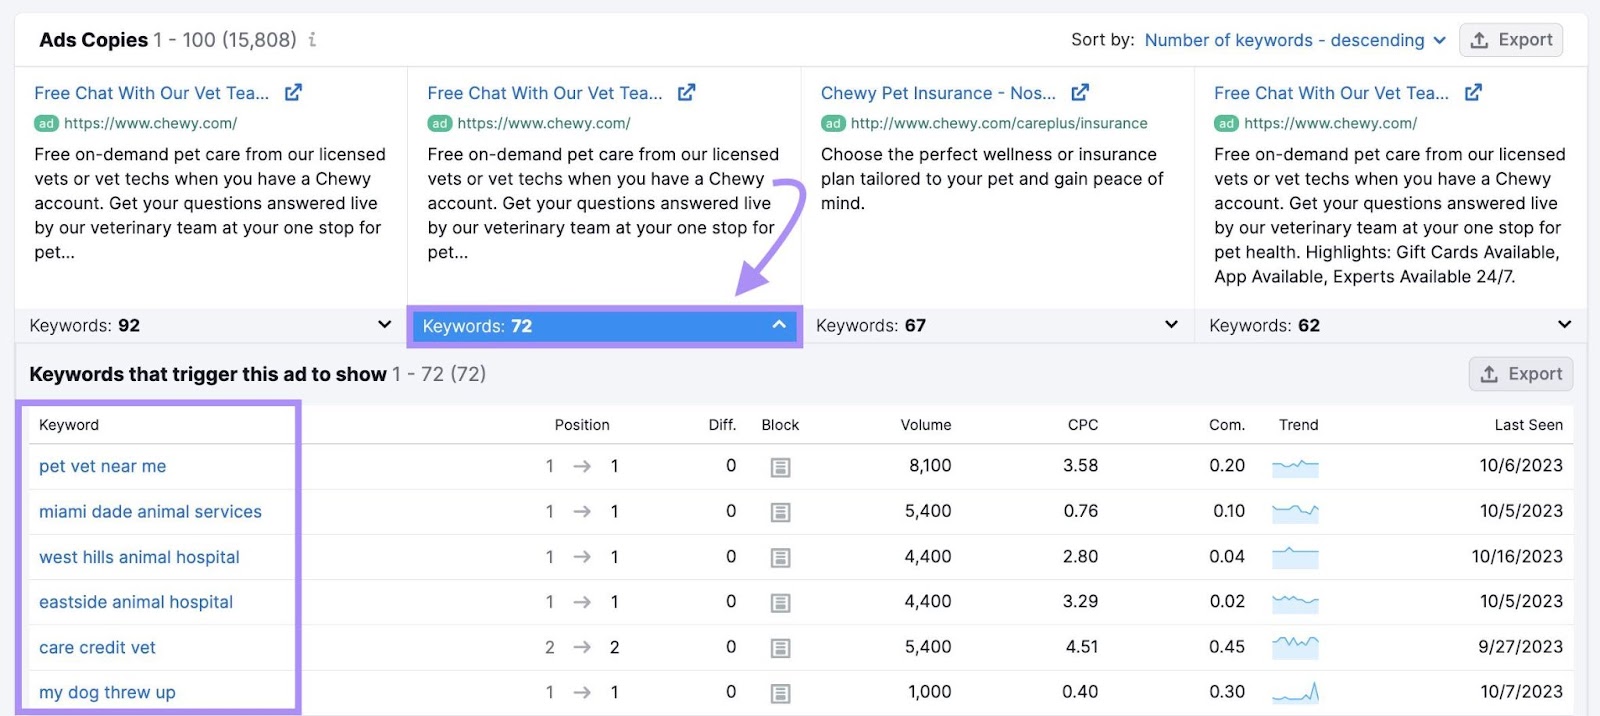Open keyword eastside animal hospital

pos(136,602)
